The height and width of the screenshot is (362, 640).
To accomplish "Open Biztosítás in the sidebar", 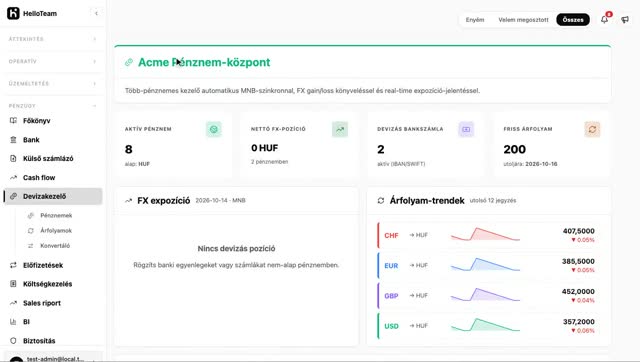I will pyautogui.click(x=53, y=341).
